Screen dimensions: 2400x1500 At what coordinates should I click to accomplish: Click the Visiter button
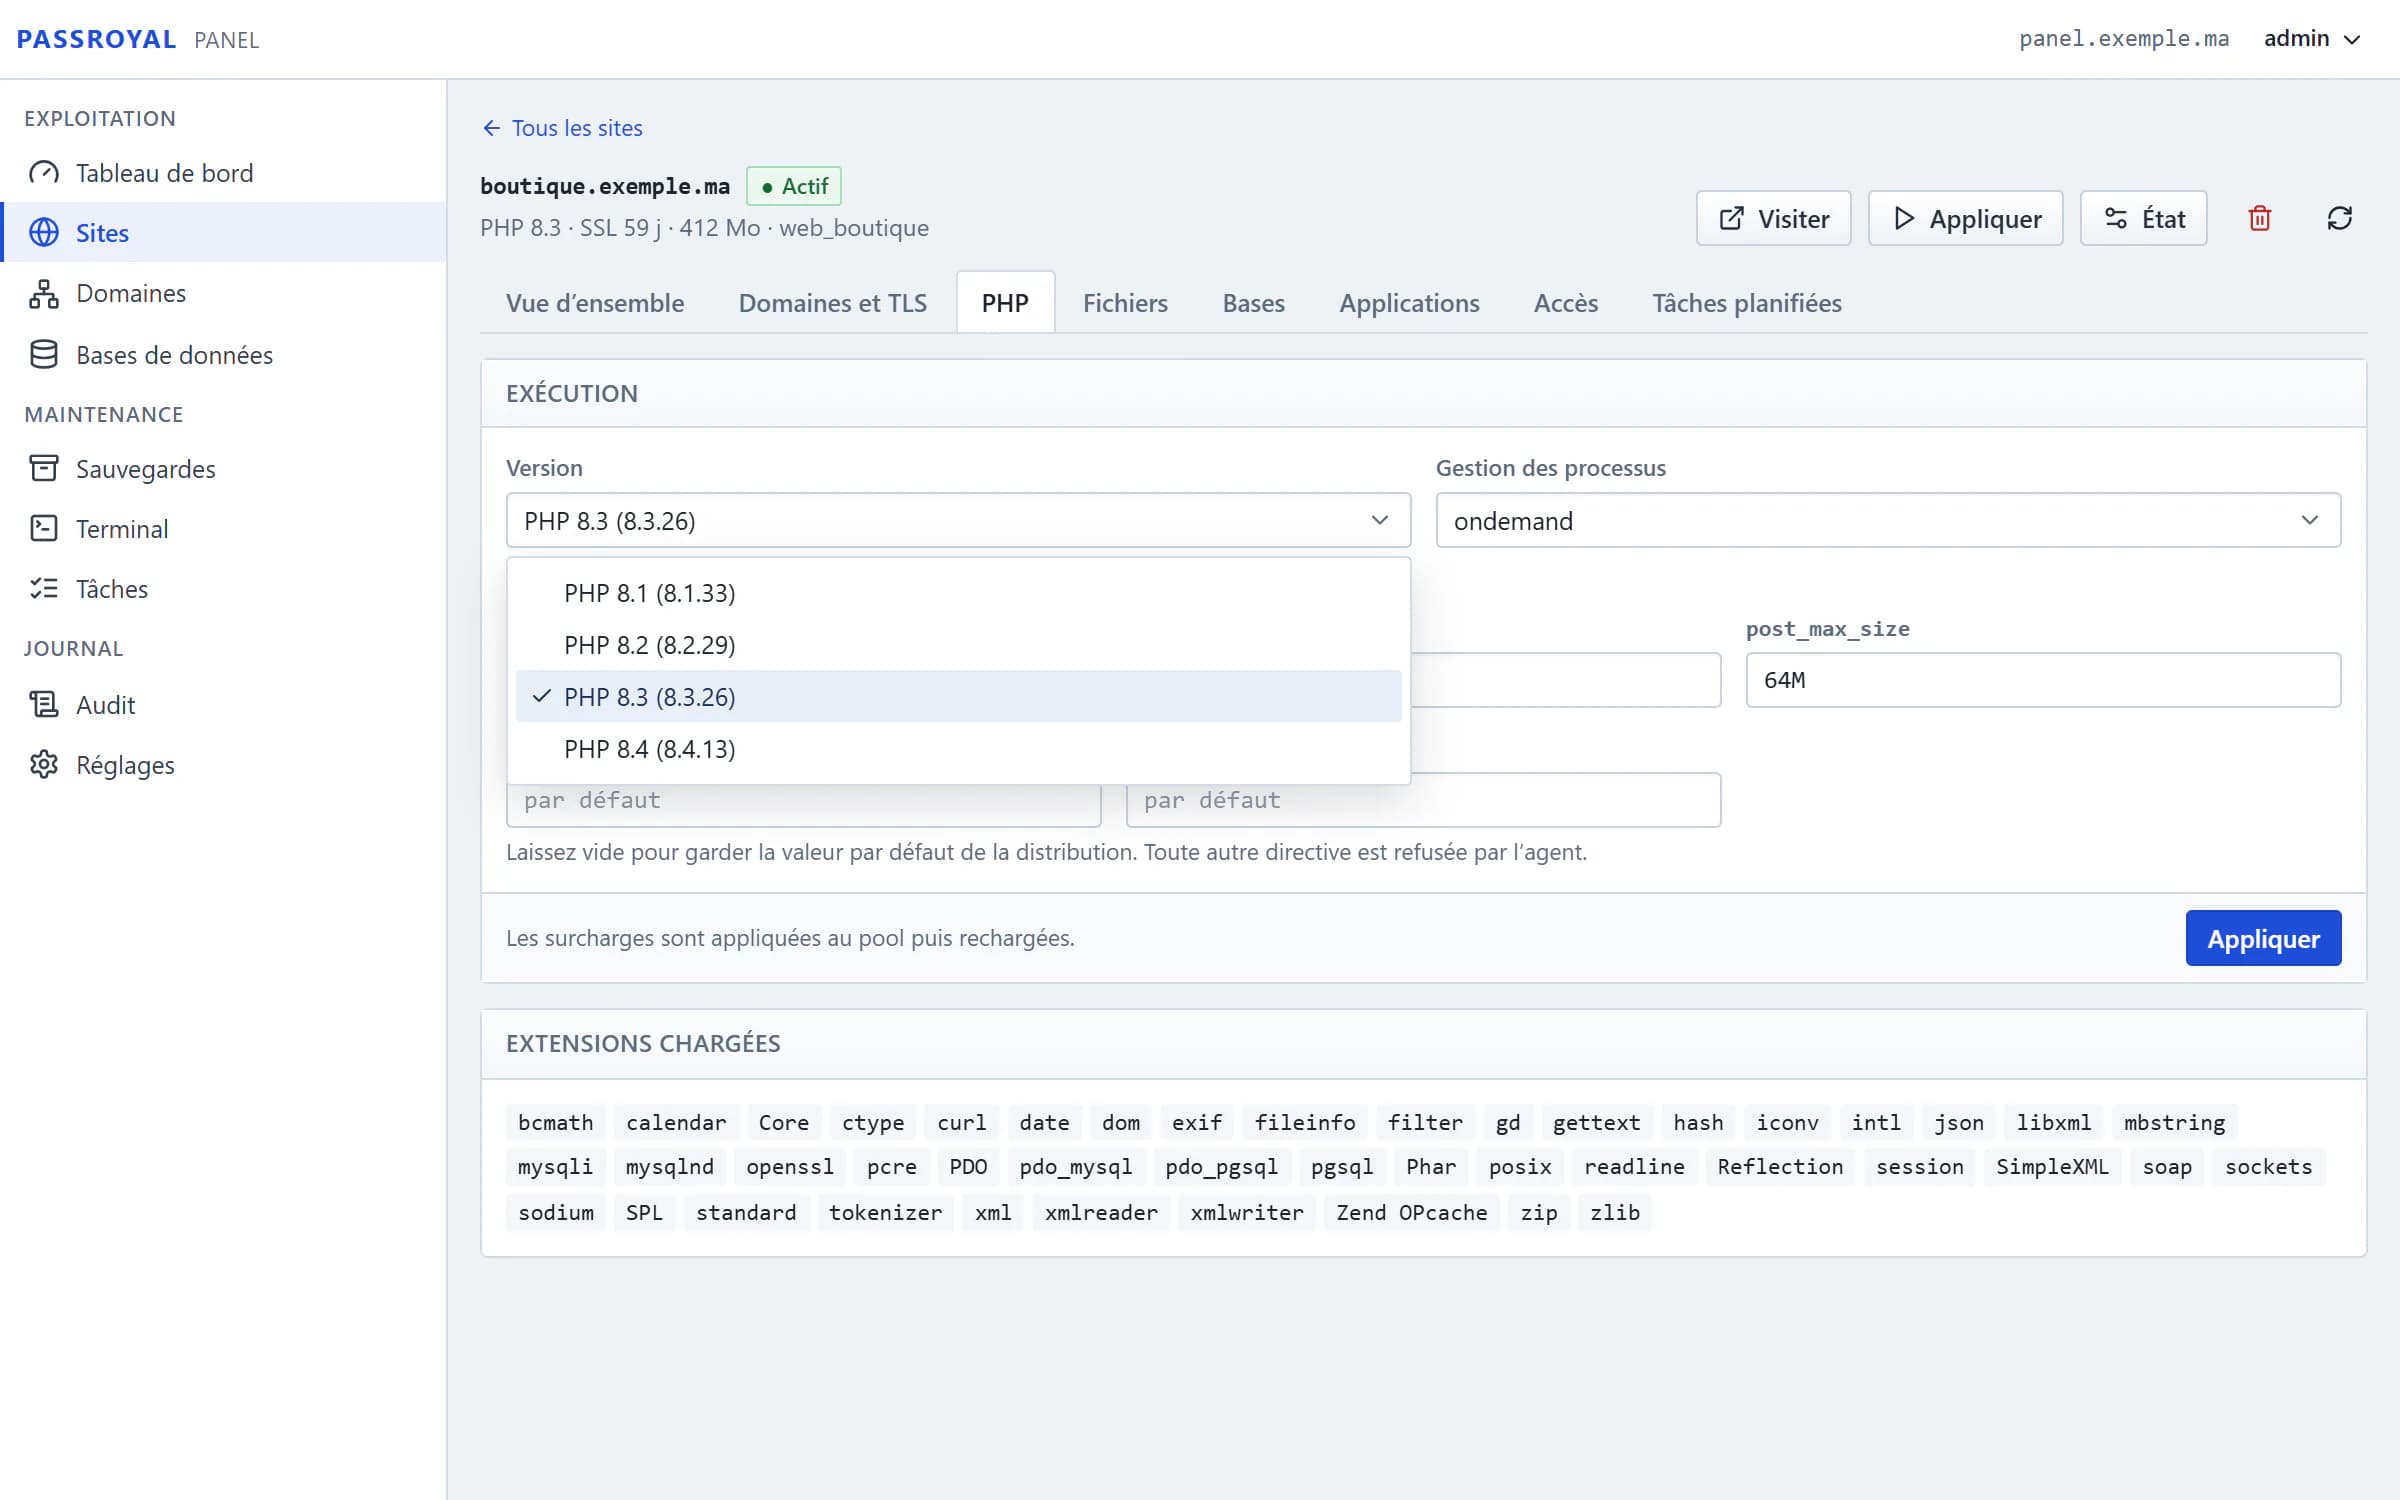[1773, 219]
